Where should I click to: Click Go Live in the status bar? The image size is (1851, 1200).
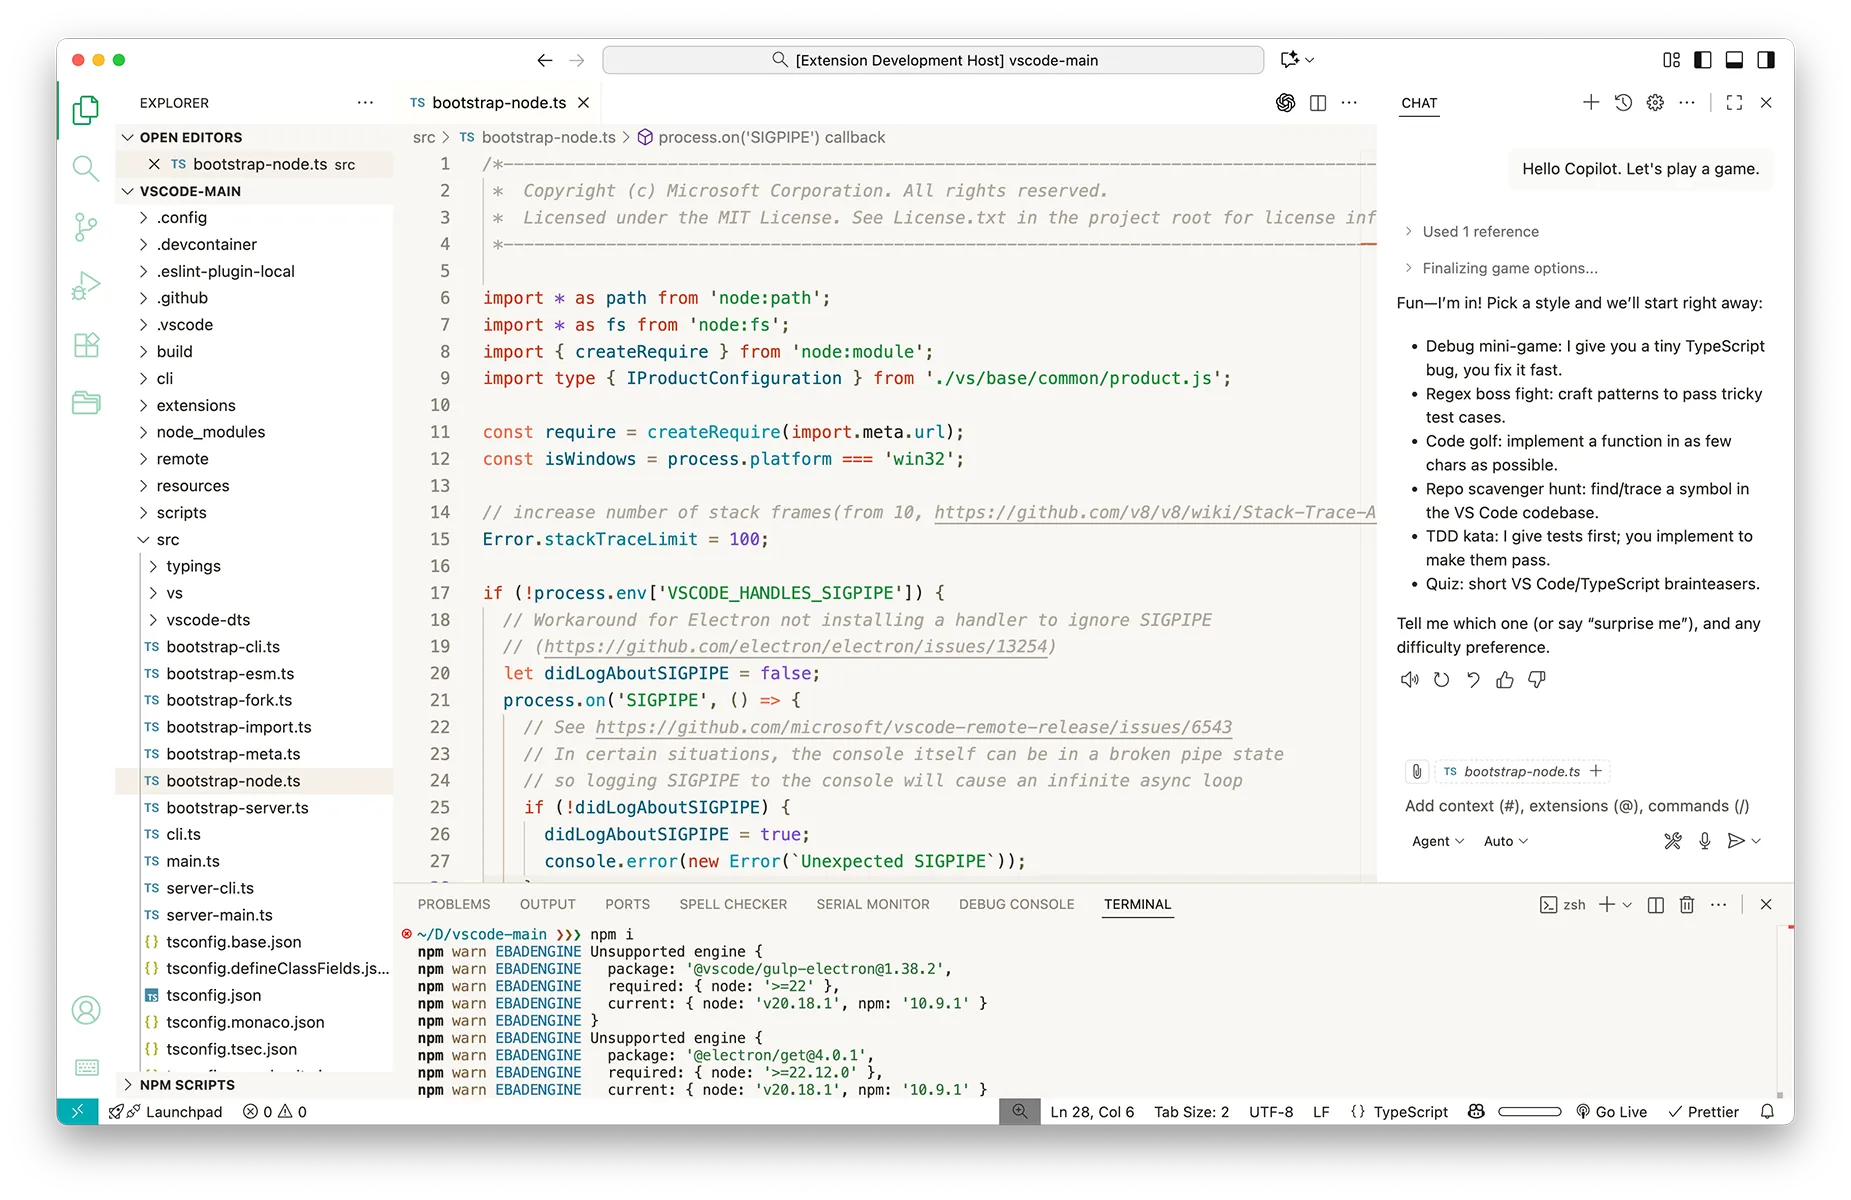1612,1111
